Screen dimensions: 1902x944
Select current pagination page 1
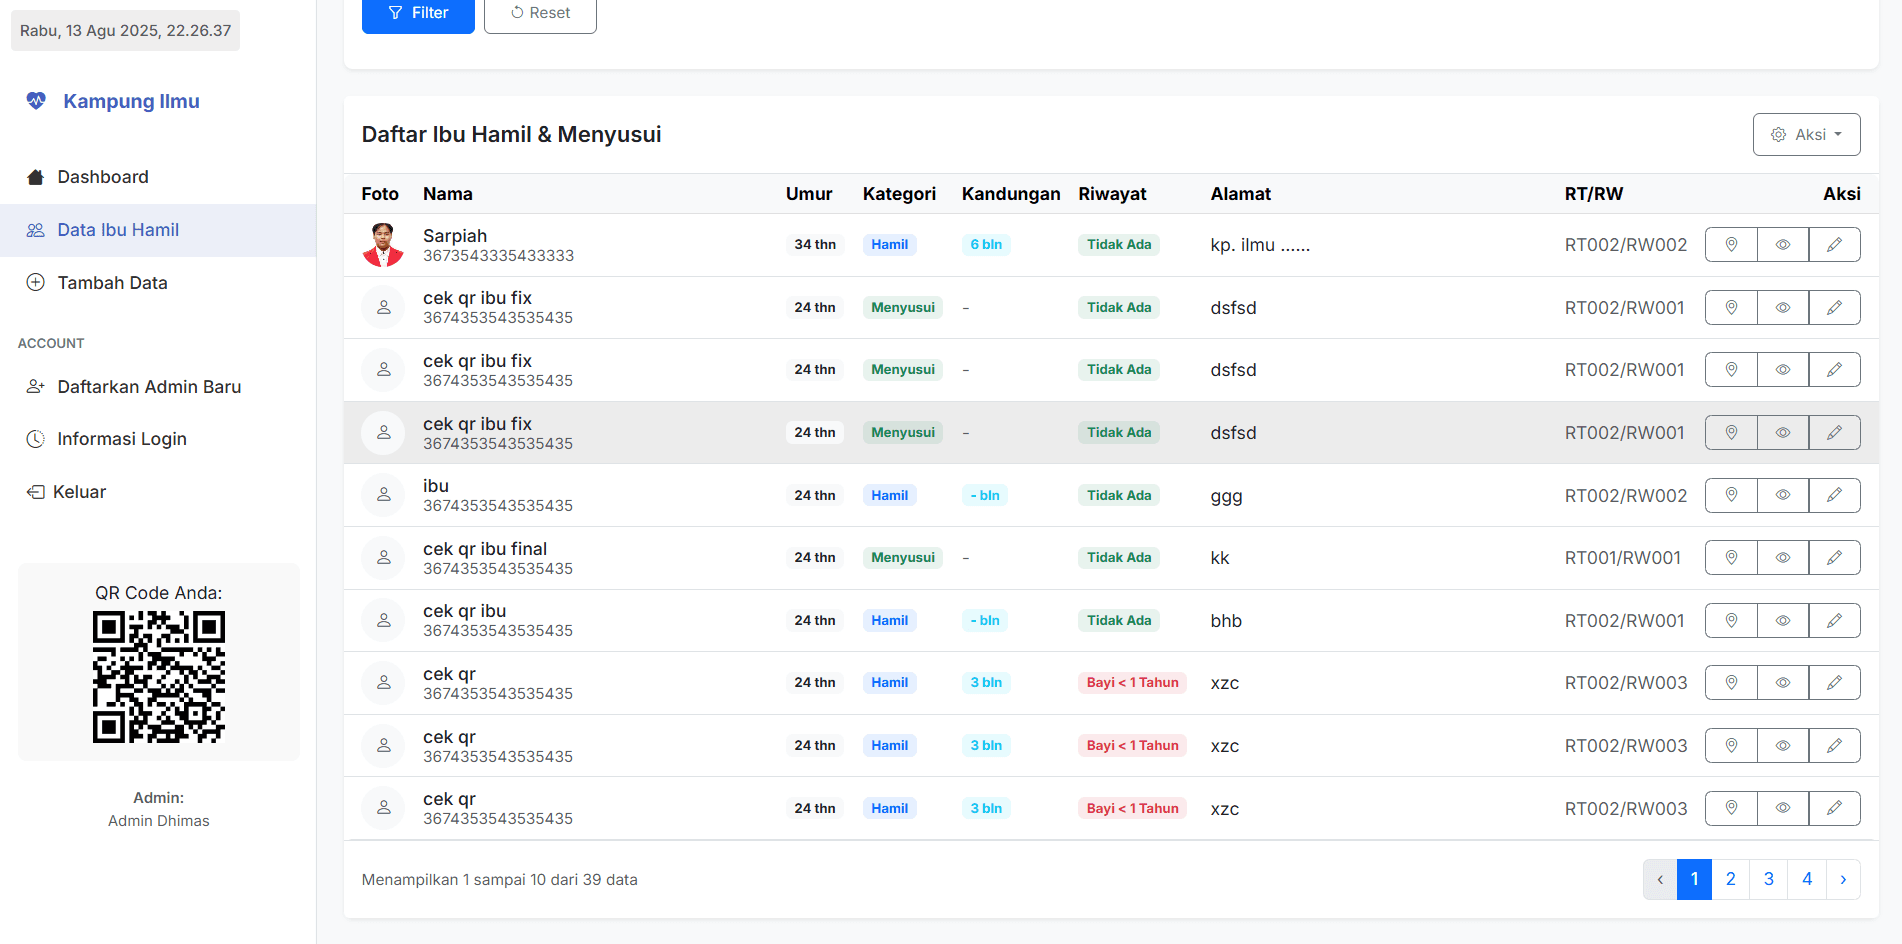pyautogui.click(x=1694, y=879)
